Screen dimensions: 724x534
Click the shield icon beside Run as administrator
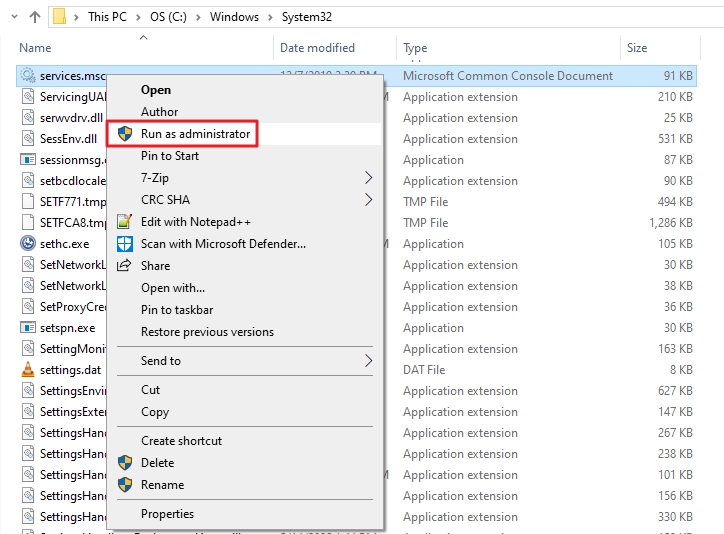coord(125,134)
